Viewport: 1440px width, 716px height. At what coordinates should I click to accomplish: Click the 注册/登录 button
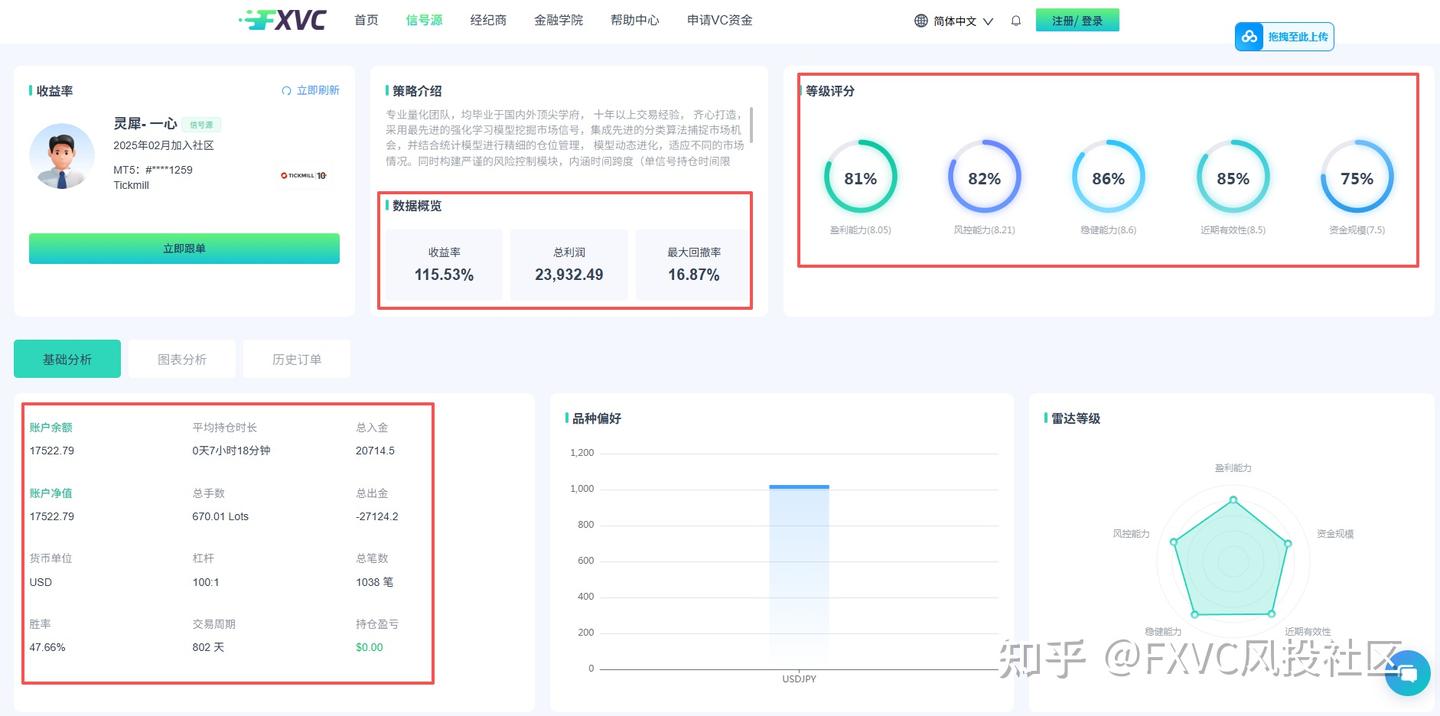tap(1077, 19)
